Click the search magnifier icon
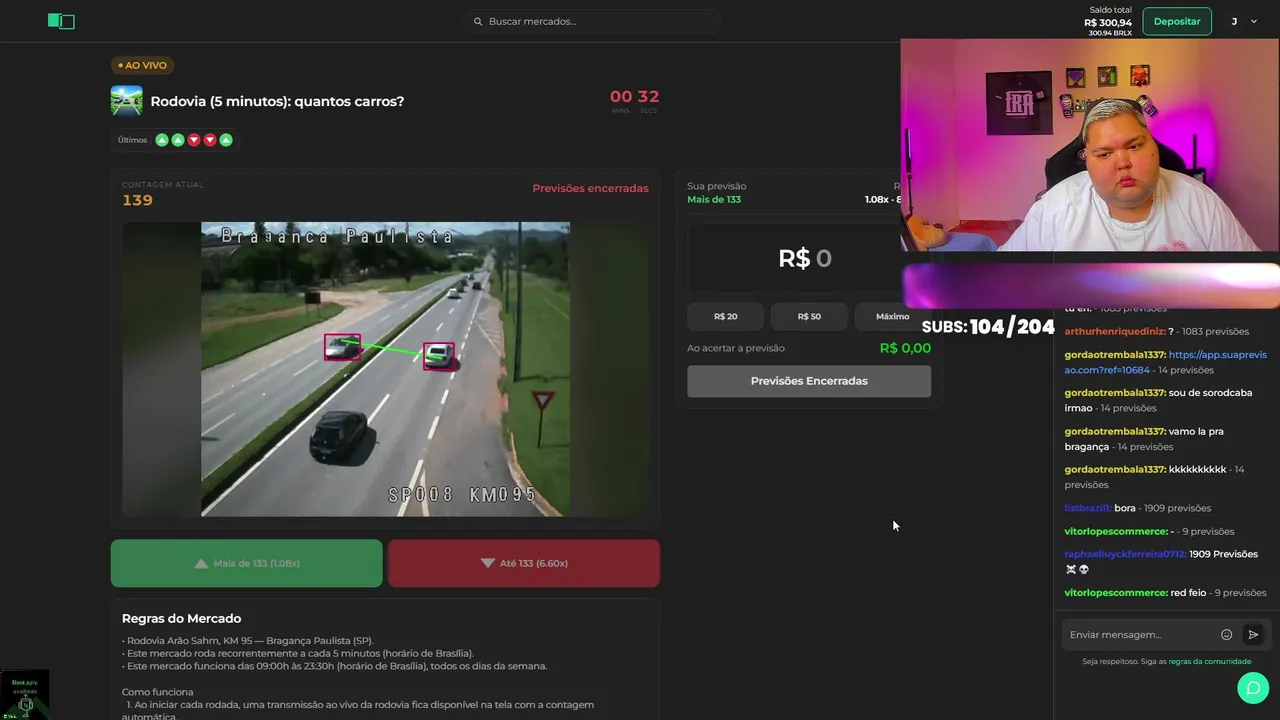Screen dimensions: 1280x720 click(x=478, y=21)
